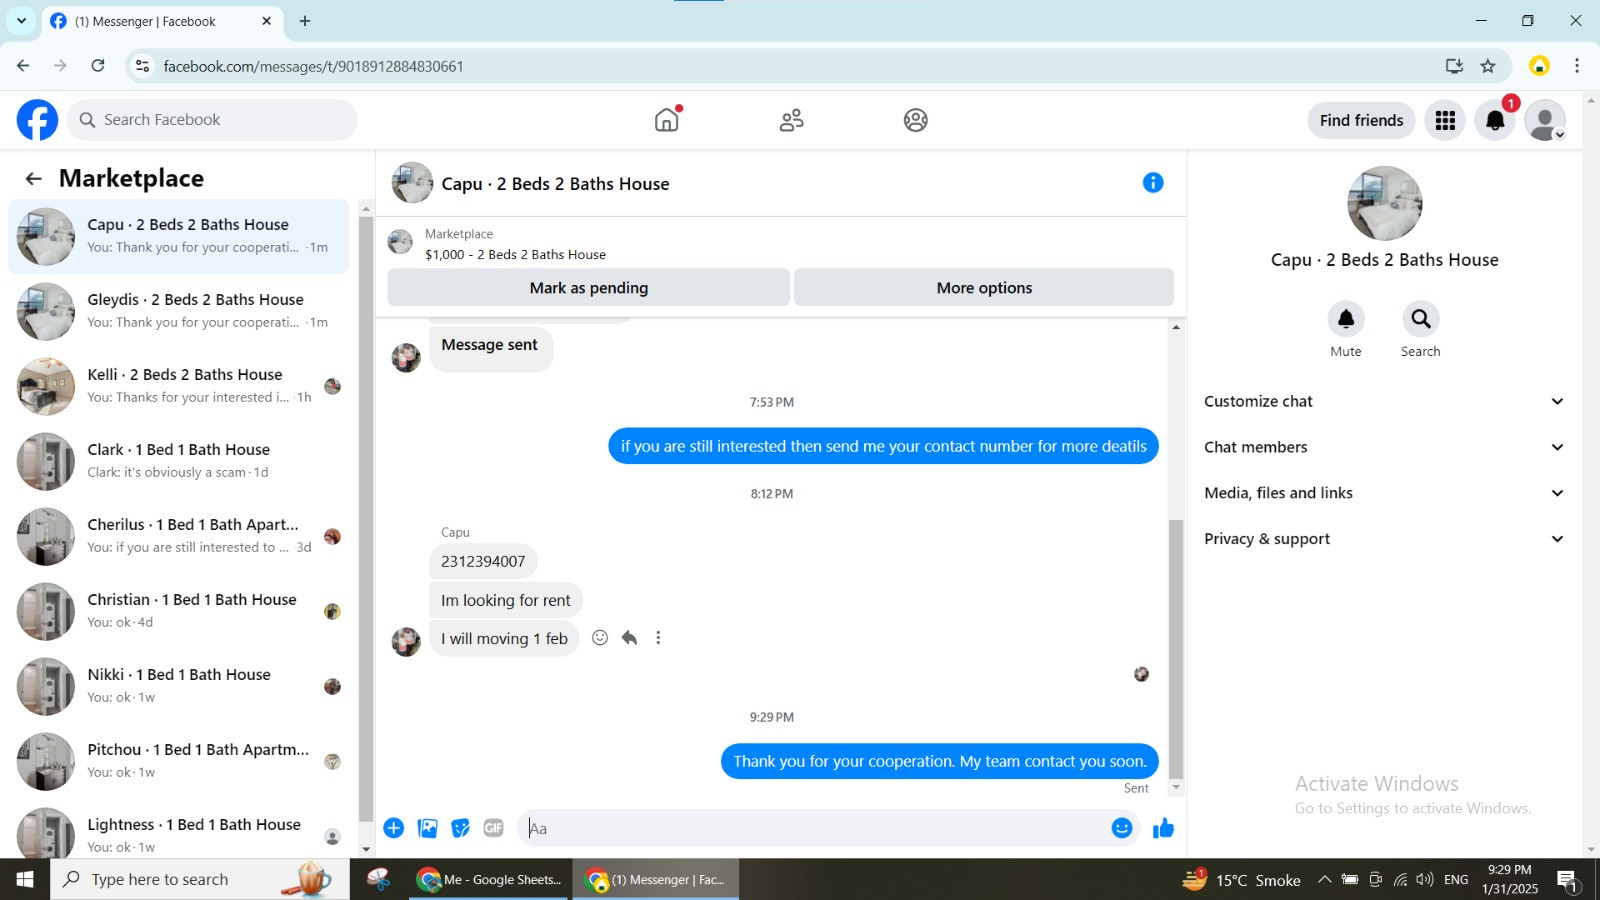The width and height of the screenshot is (1600, 900).
Task: Open the emoji picker in message box
Action: click(x=1122, y=828)
